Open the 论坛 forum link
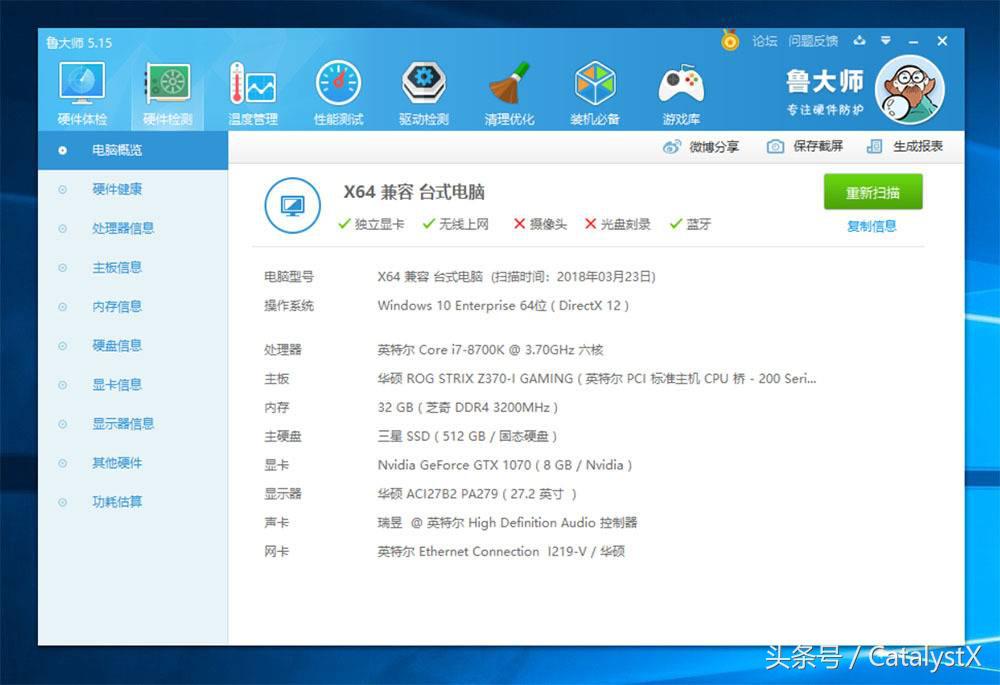1000x685 pixels. (765, 41)
